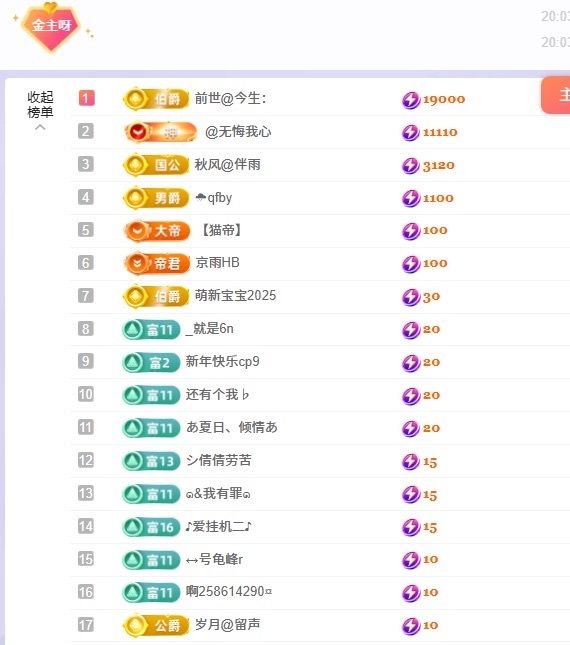Select username 啊258614290¤
570x645 pixels.
click(x=229, y=592)
